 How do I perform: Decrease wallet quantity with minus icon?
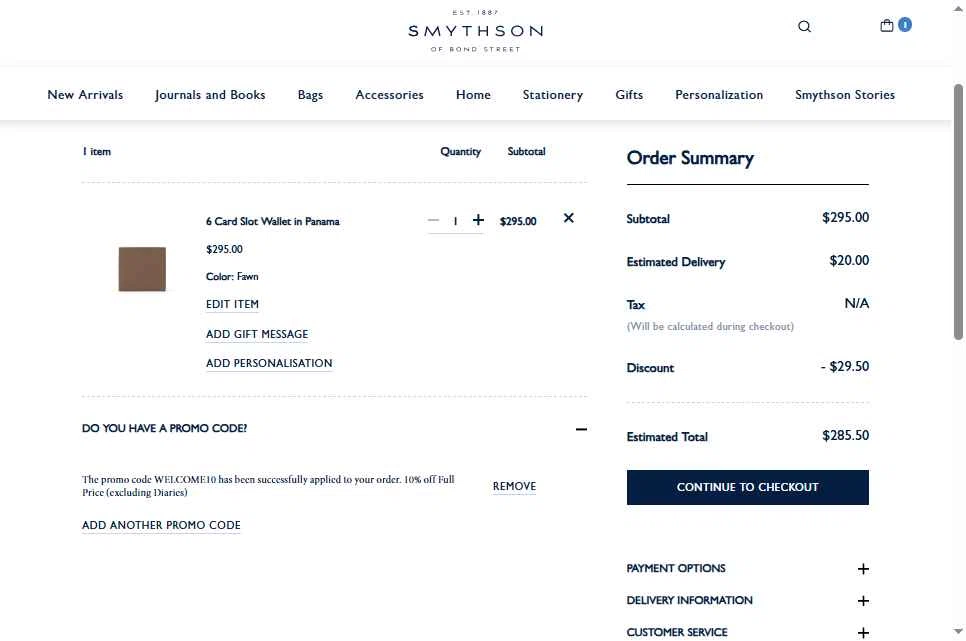[433, 220]
